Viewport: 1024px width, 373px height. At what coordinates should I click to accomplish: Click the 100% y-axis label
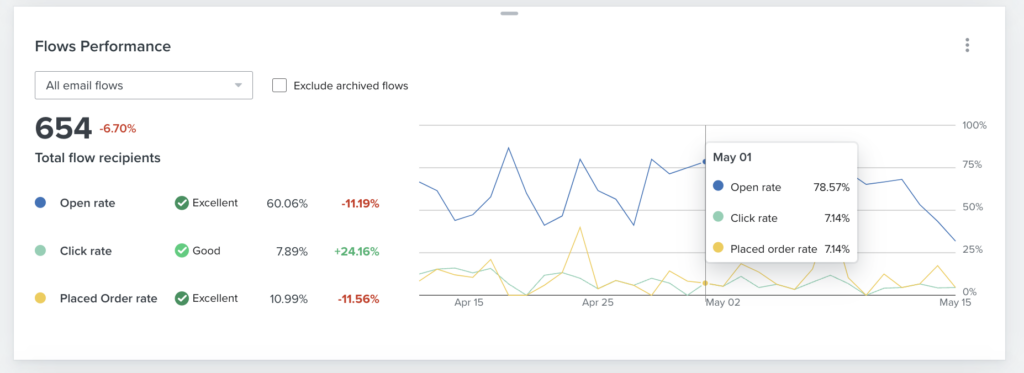click(x=974, y=125)
